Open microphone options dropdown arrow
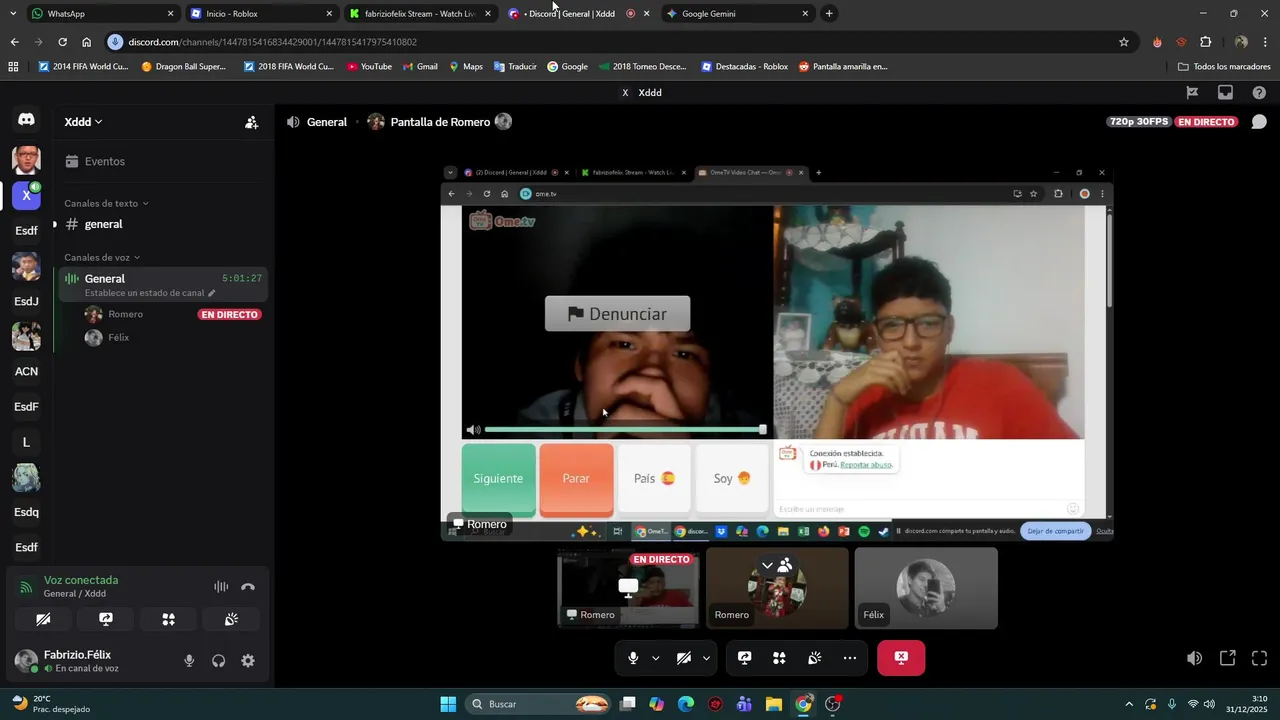The height and width of the screenshot is (720, 1280). pos(656,658)
